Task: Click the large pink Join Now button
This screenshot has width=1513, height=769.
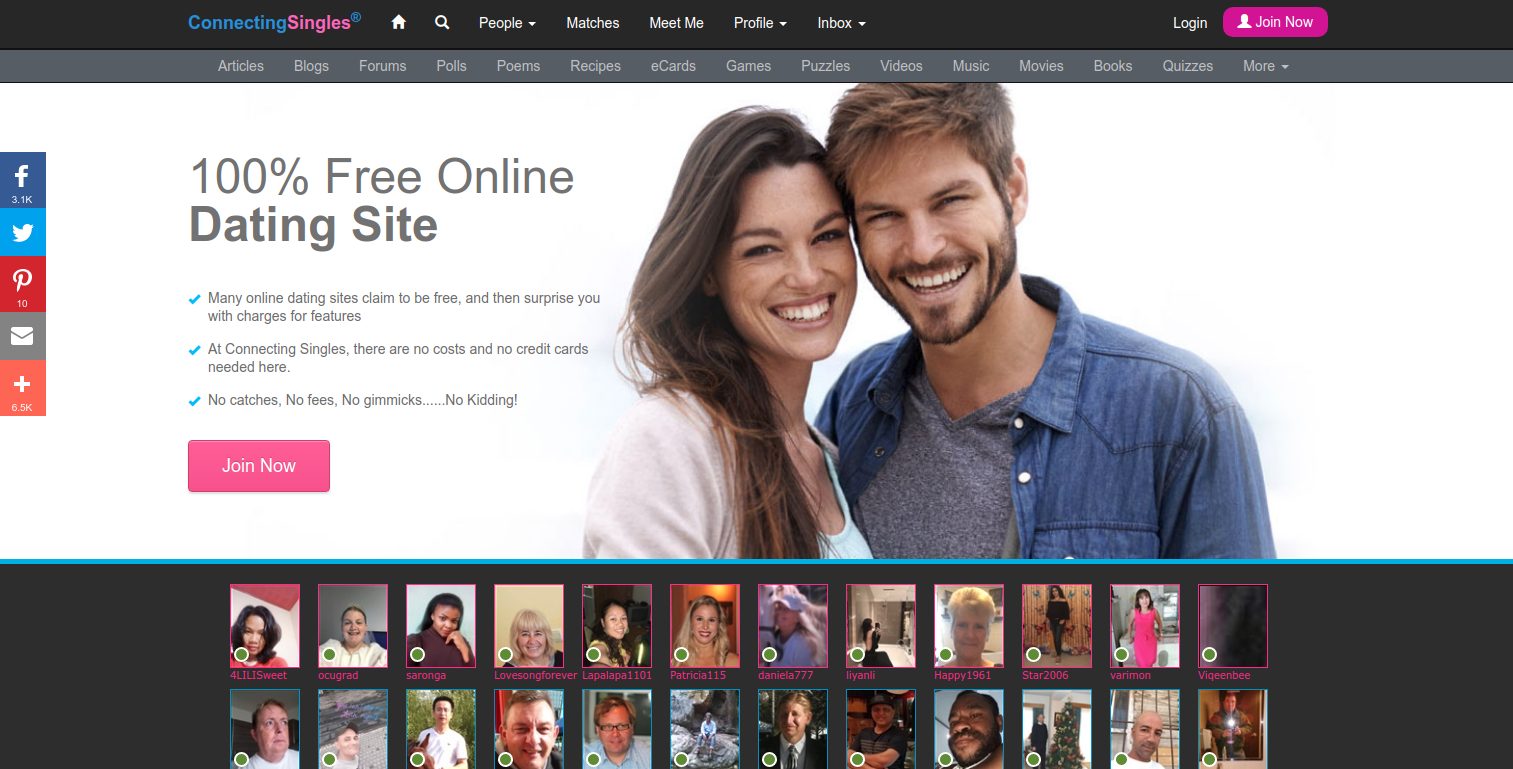Action: 259,466
